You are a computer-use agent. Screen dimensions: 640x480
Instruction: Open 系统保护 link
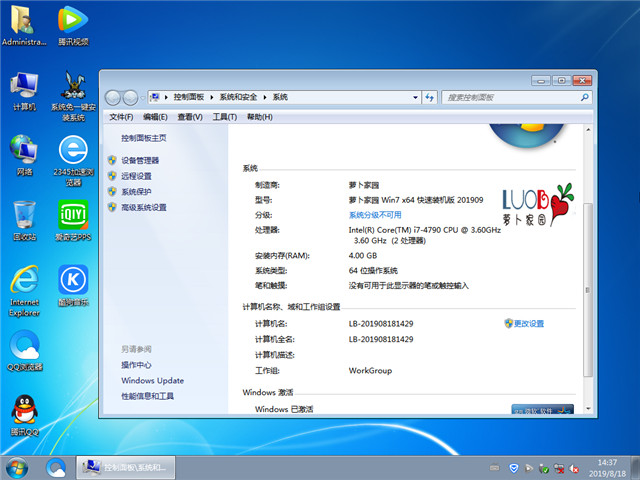click(136, 191)
